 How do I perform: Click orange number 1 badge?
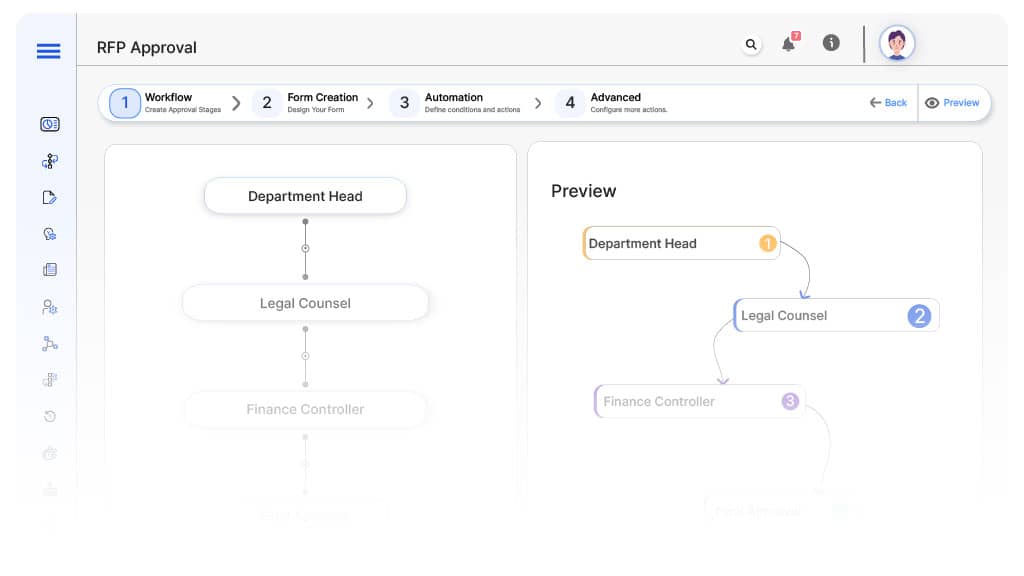click(768, 244)
